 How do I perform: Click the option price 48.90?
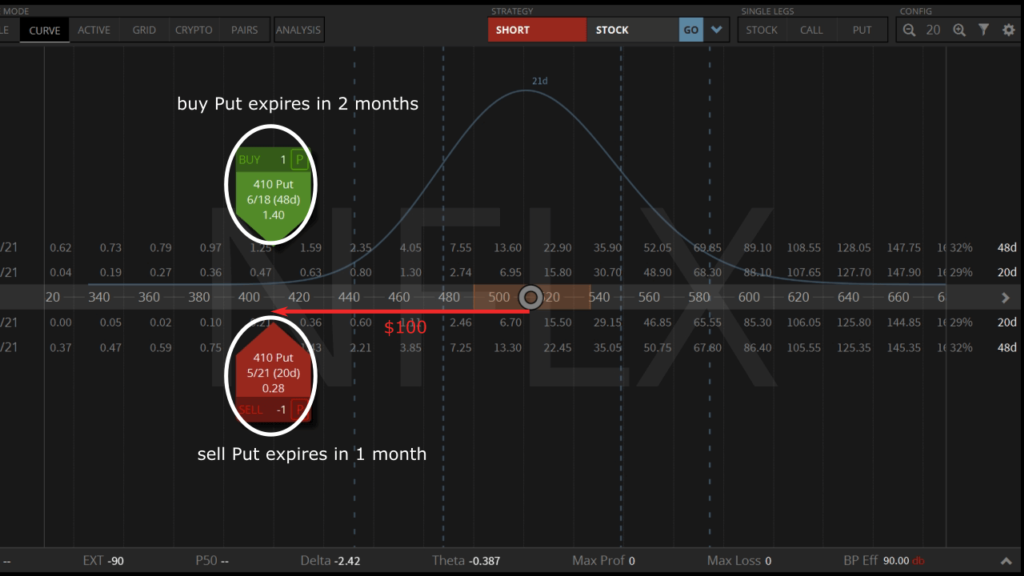pyautogui.click(x=657, y=272)
